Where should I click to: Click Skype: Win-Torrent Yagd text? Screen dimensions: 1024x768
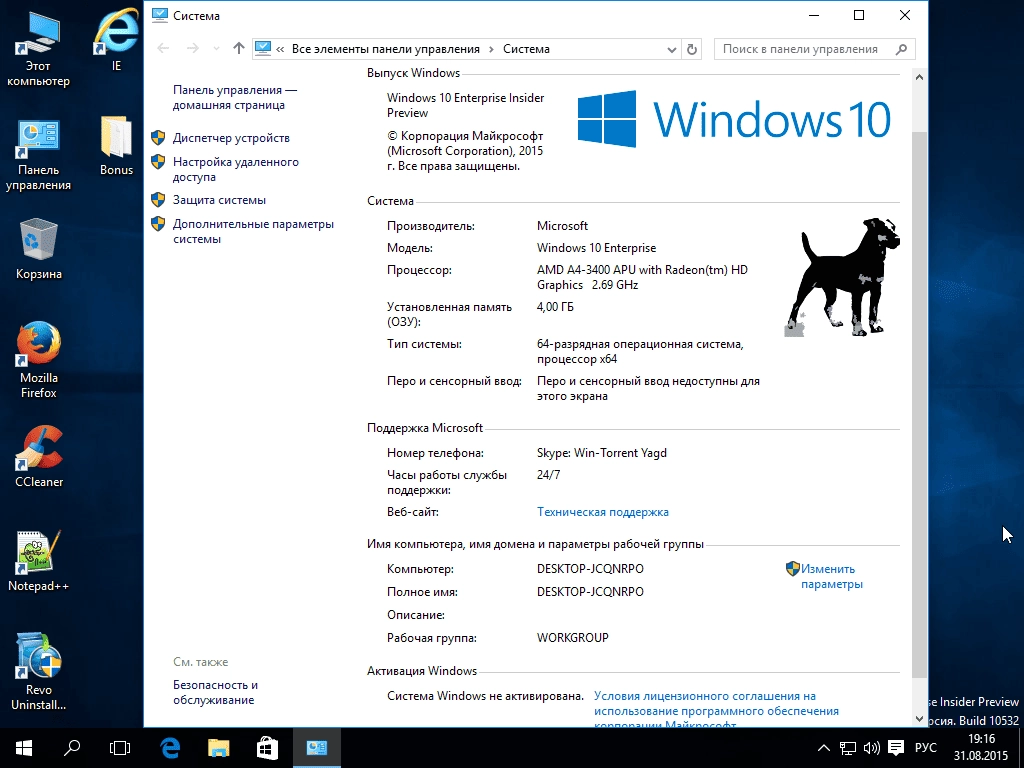coord(602,453)
